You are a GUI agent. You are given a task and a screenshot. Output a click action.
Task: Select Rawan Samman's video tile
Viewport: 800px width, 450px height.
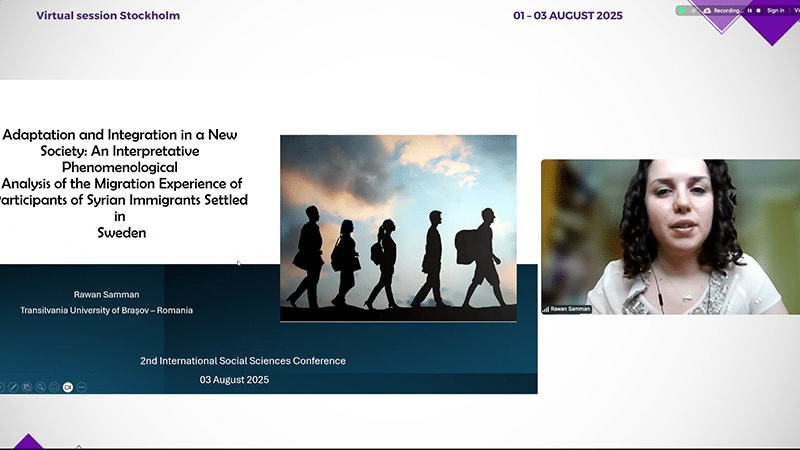[x=664, y=236]
